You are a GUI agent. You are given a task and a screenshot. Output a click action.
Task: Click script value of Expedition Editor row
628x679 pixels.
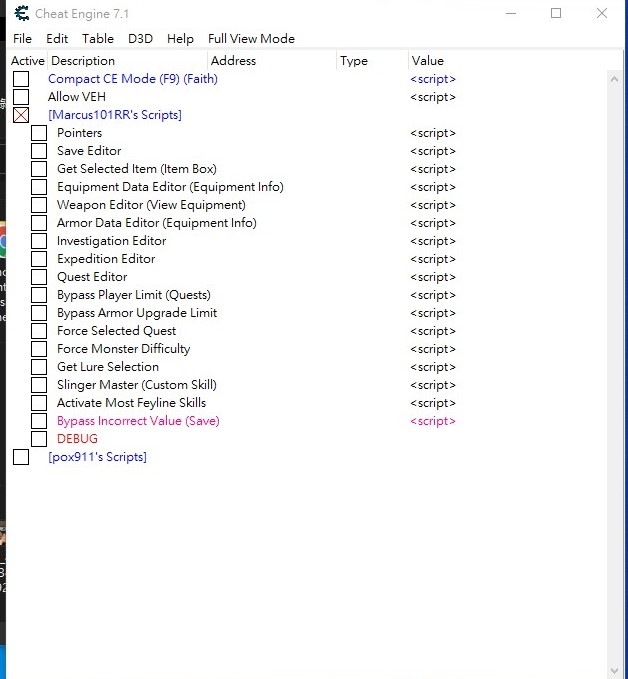(433, 259)
